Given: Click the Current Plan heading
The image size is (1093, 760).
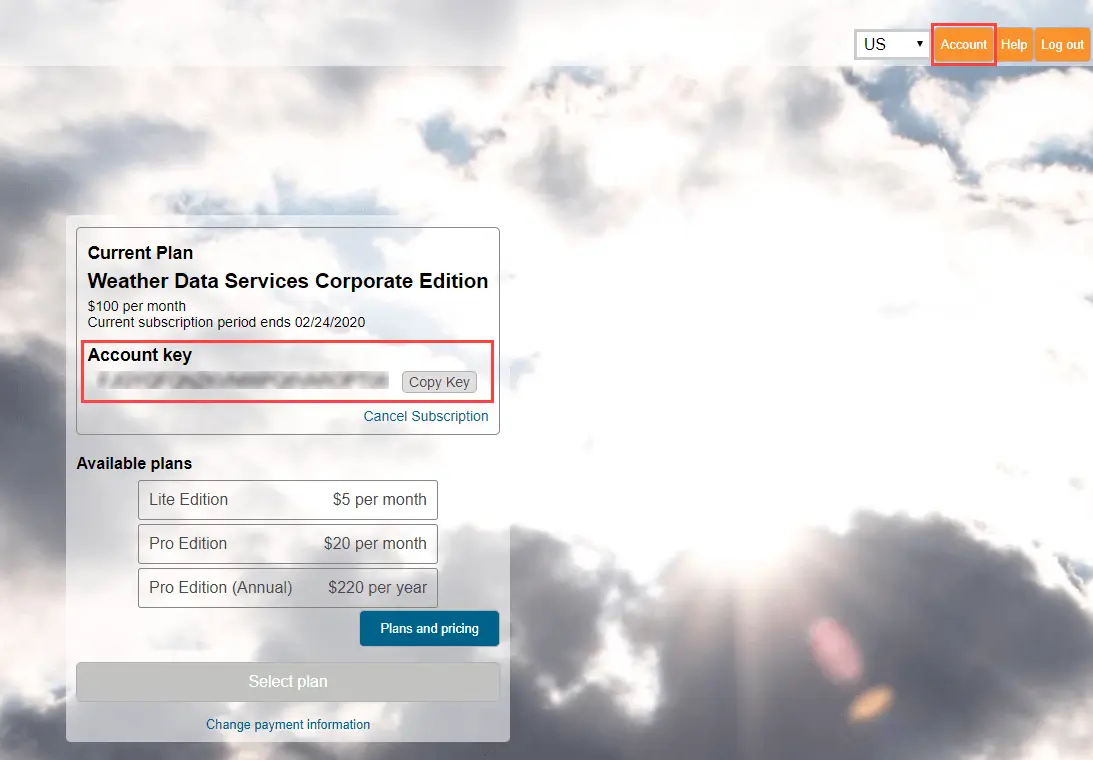Looking at the screenshot, I should click(140, 253).
